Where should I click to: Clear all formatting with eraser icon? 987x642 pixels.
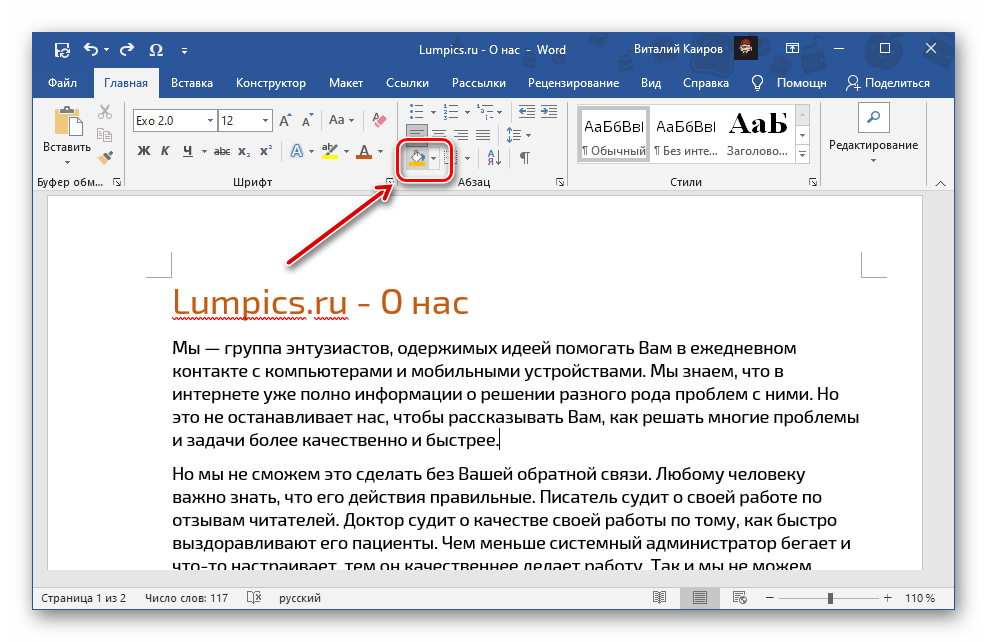[x=379, y=120]
